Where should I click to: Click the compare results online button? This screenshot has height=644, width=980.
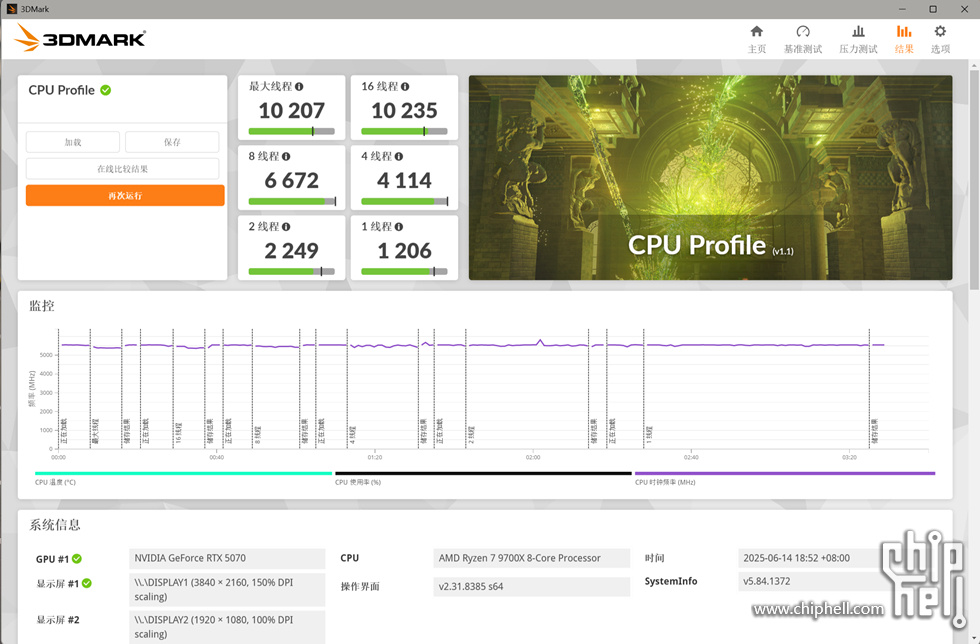click(122, 169)
